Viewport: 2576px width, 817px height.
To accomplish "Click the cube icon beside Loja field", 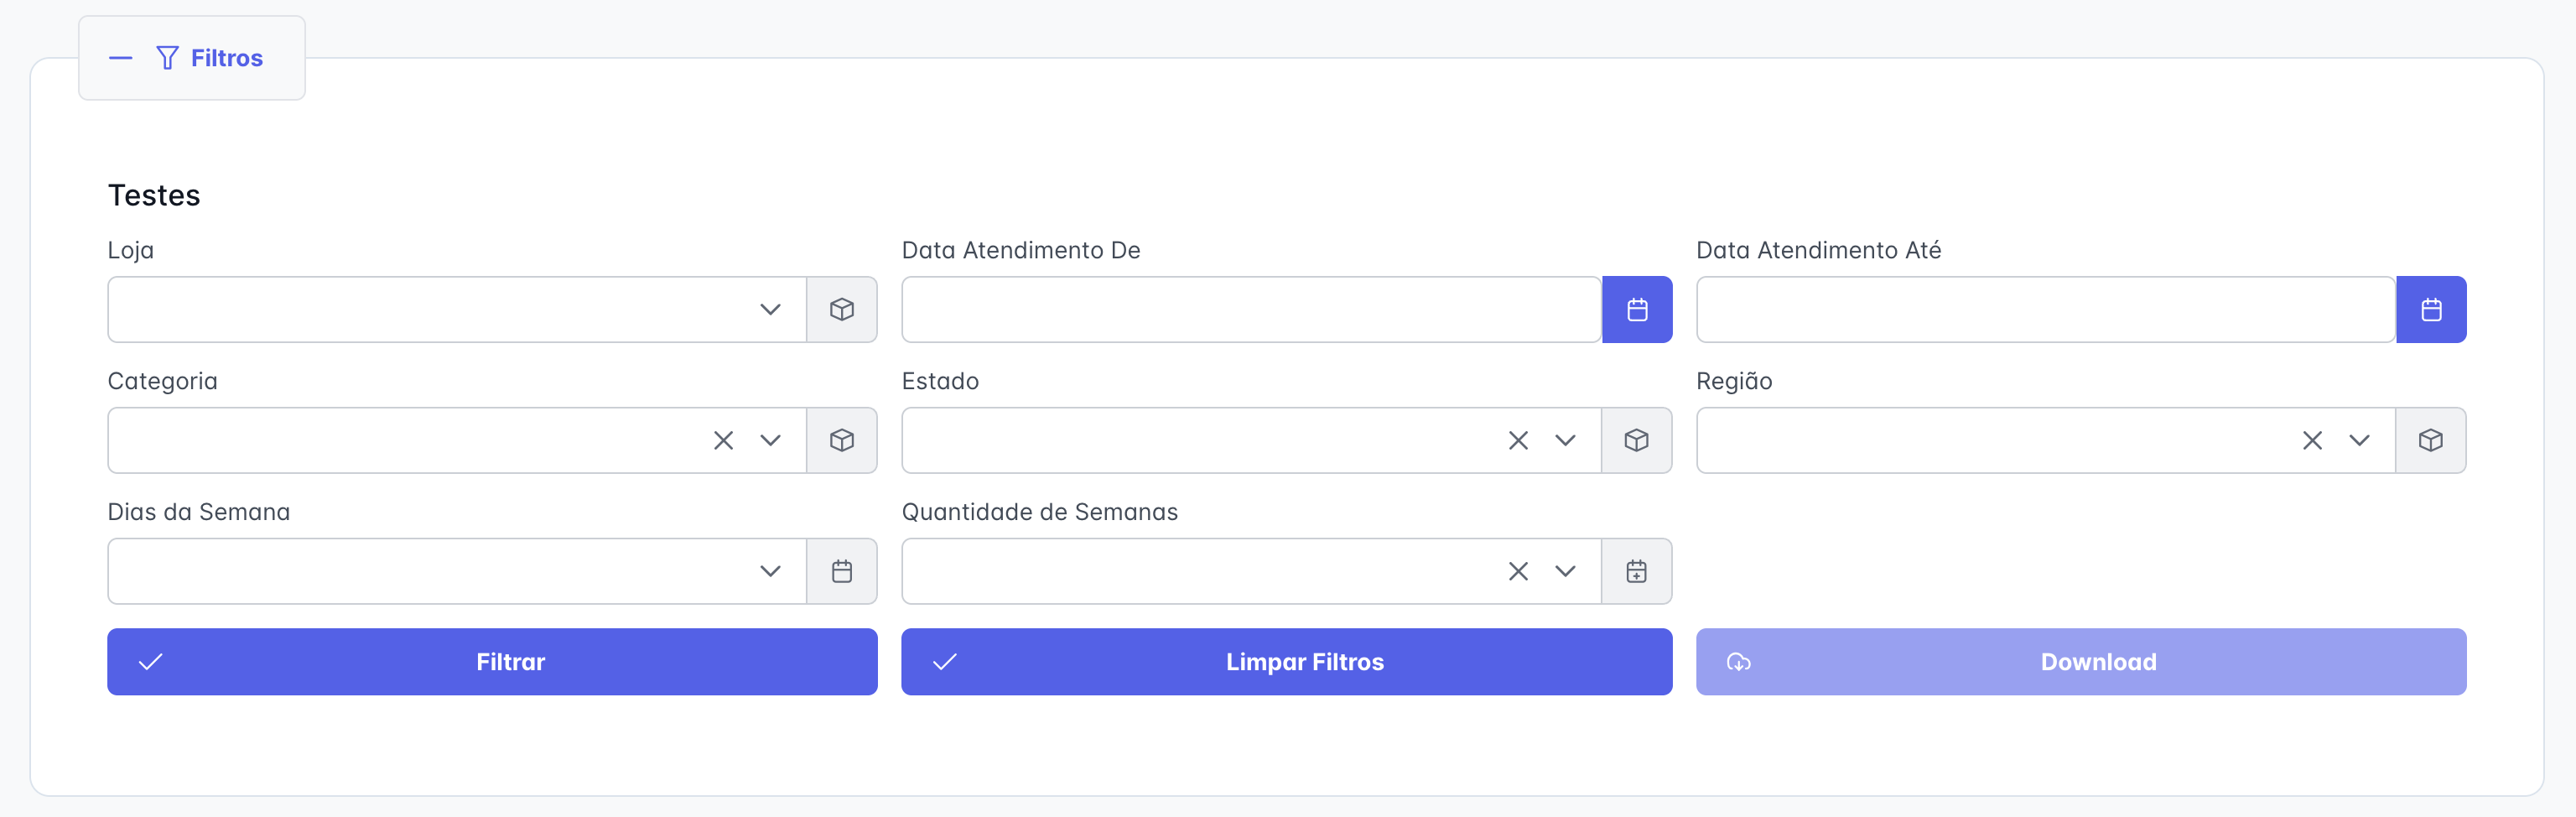I will [x=841, y=310].
